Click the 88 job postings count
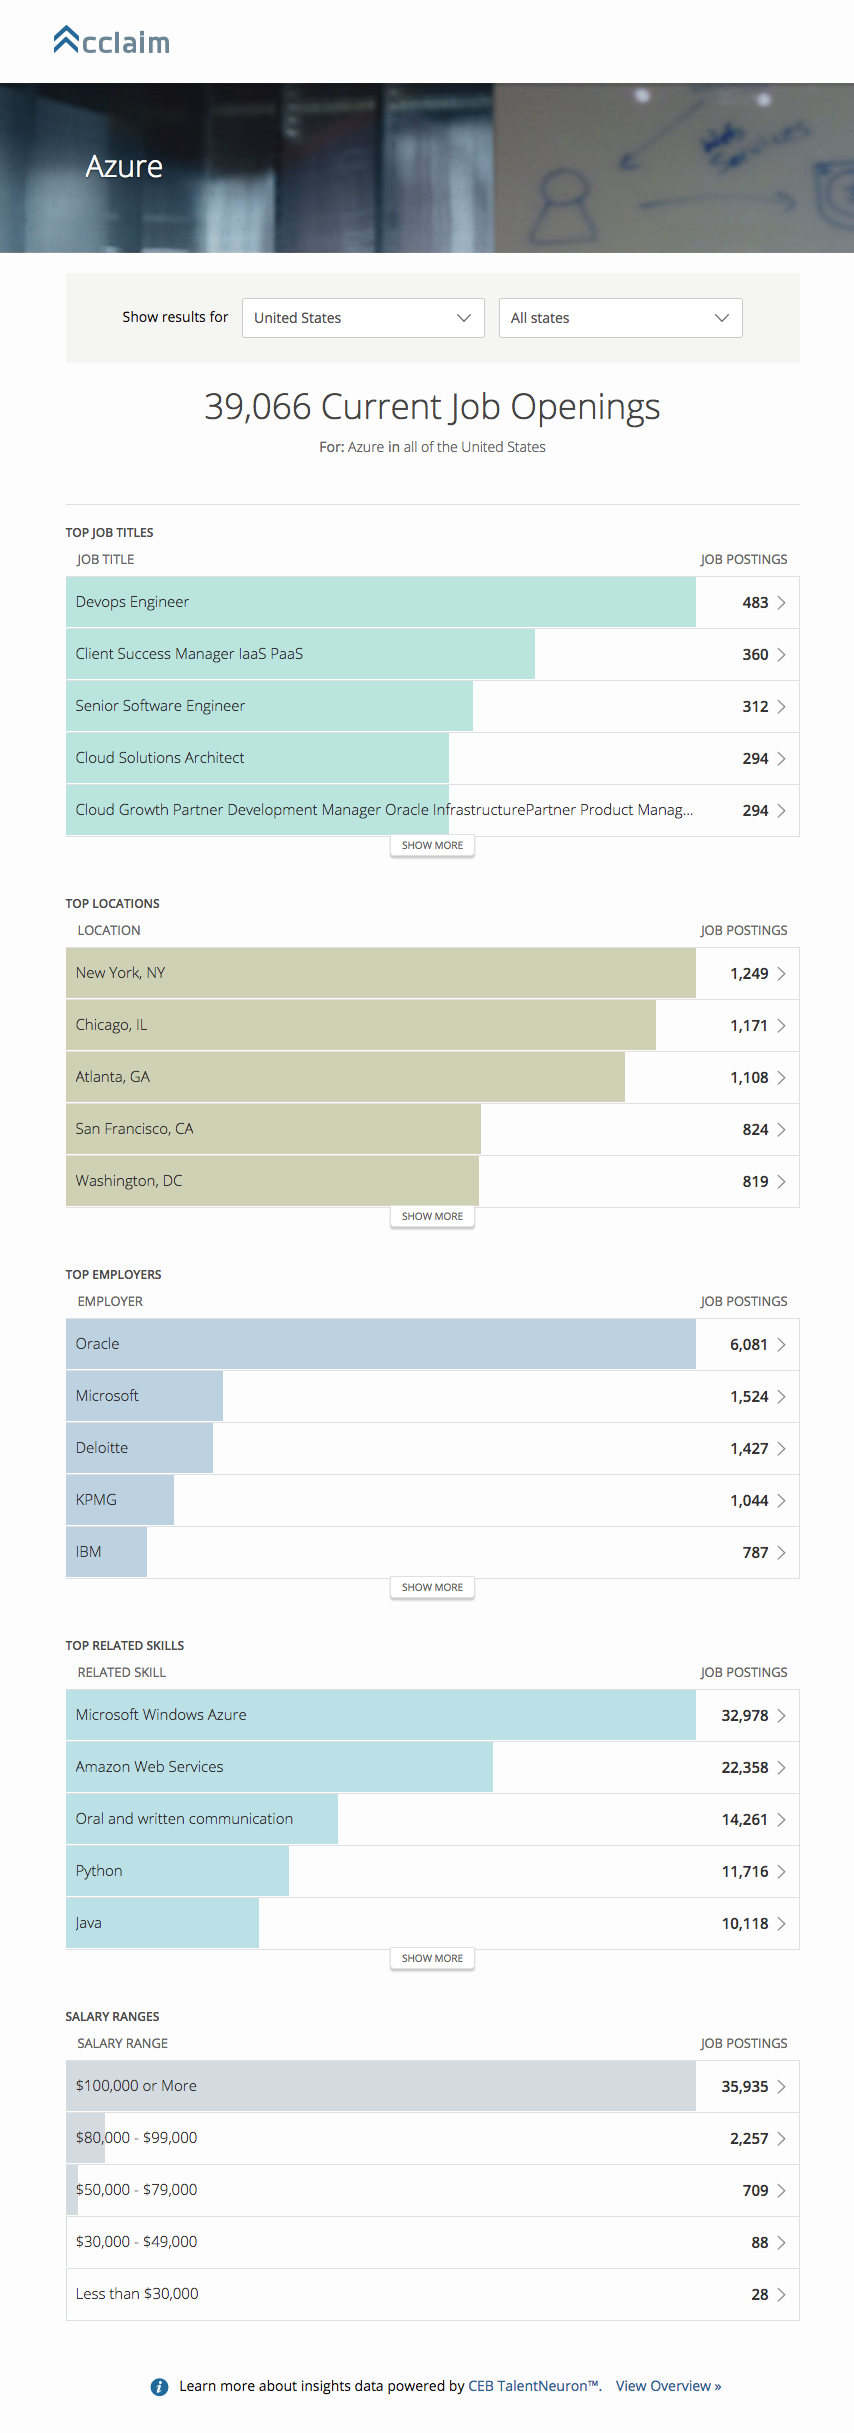The height and width of the screenshot is (2433, 854). point(760,2243)
